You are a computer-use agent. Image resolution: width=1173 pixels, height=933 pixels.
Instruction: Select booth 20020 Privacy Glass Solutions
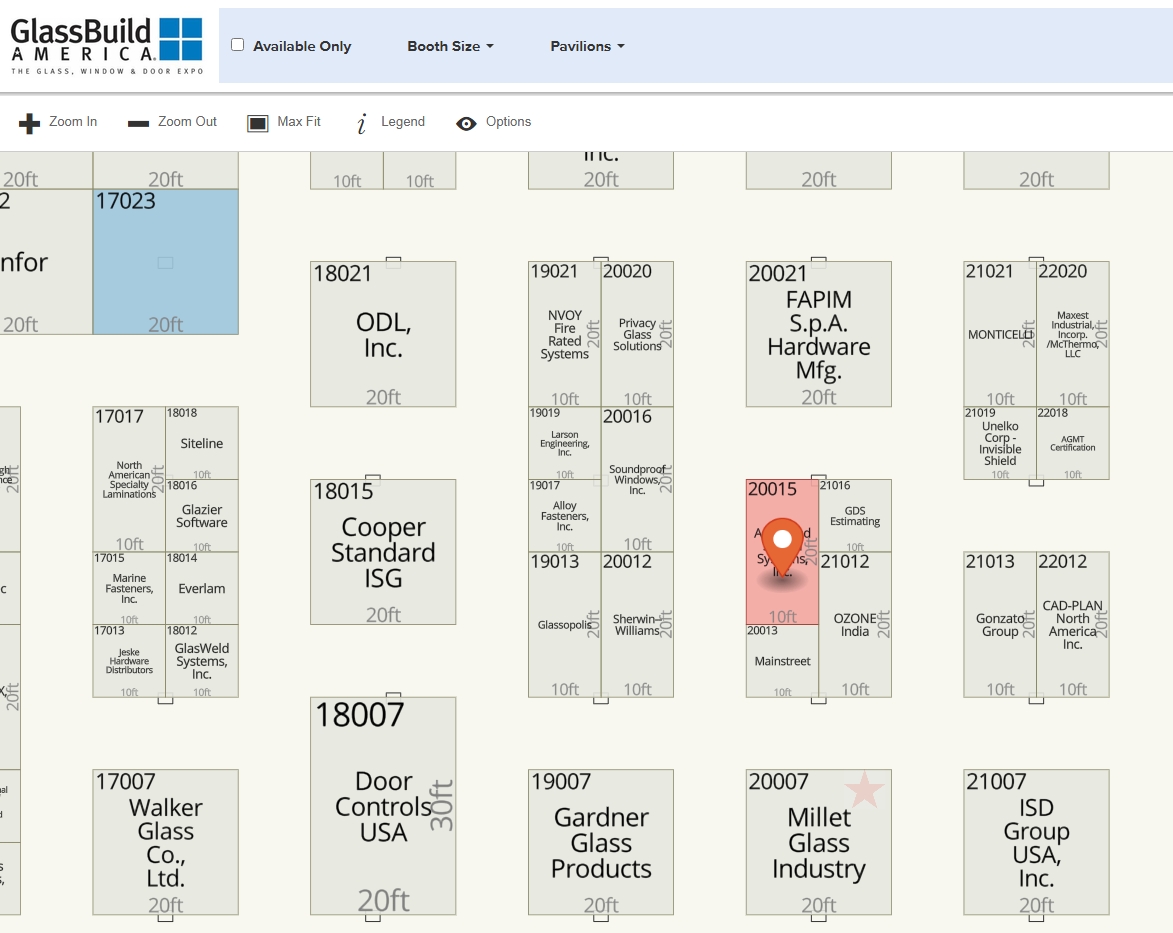[x=637, y=334]
